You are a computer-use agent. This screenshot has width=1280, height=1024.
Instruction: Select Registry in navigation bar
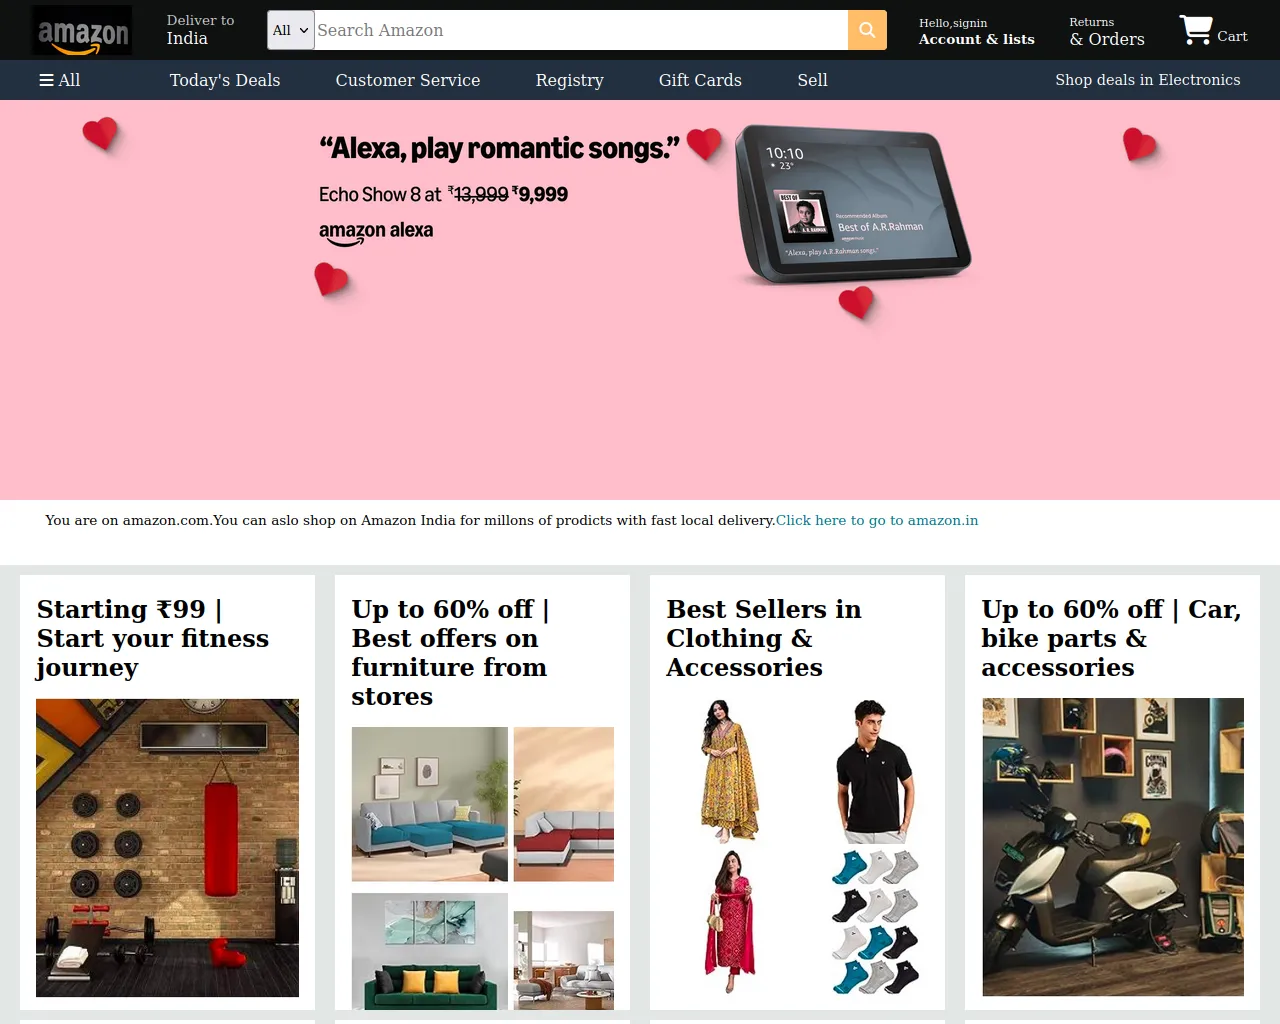tap(570, 80)
